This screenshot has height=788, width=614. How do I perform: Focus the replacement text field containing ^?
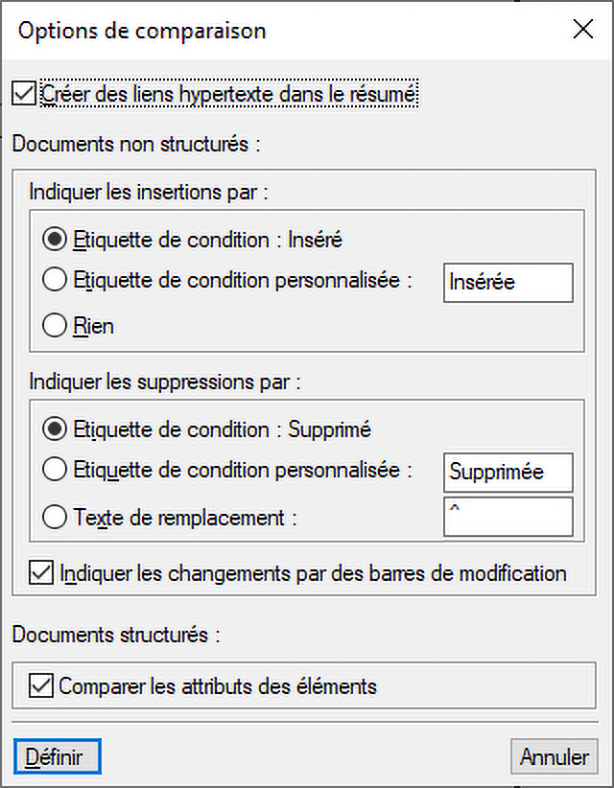pyautogui.click(x=507, y=517)
